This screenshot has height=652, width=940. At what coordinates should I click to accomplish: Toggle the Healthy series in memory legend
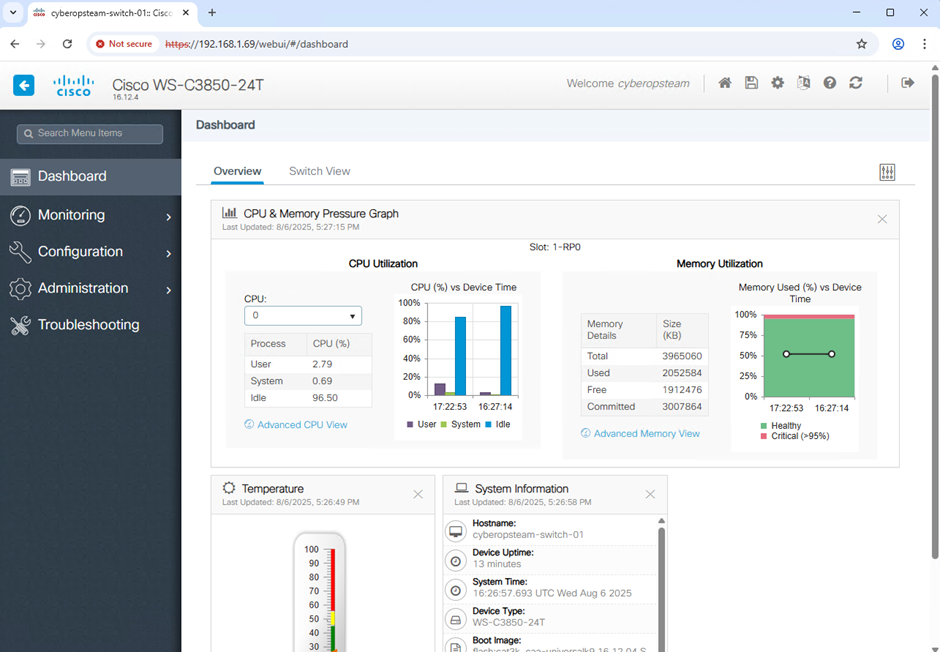point(781,425)
